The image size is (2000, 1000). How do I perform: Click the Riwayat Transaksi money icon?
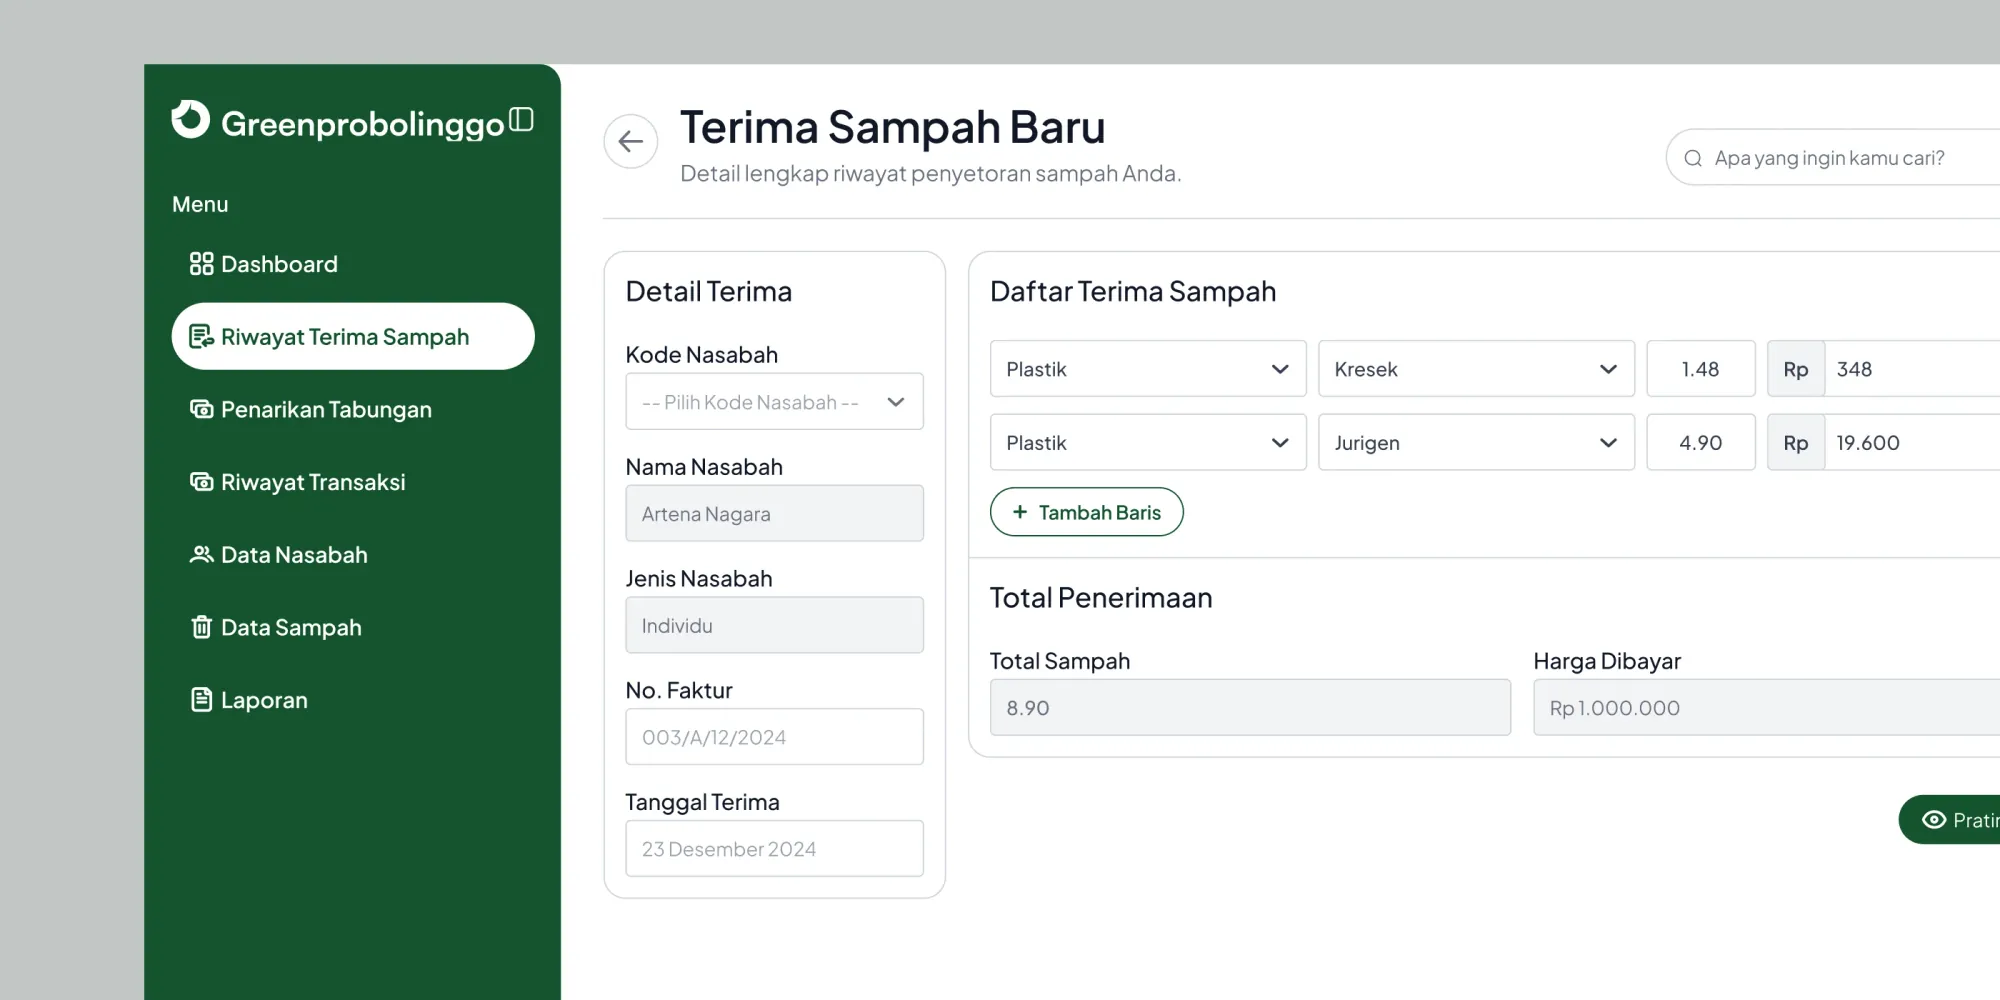(201, 482)
